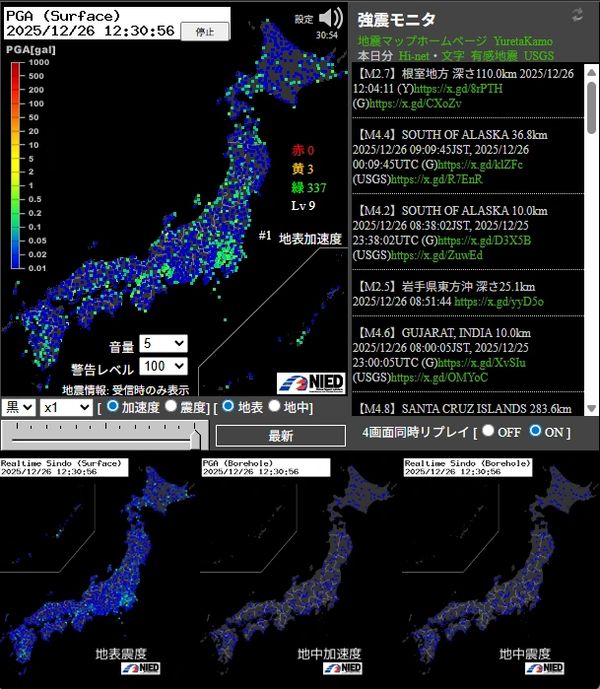Click the replay timeline slider handle
600x689 pixels.
[196, 434]
